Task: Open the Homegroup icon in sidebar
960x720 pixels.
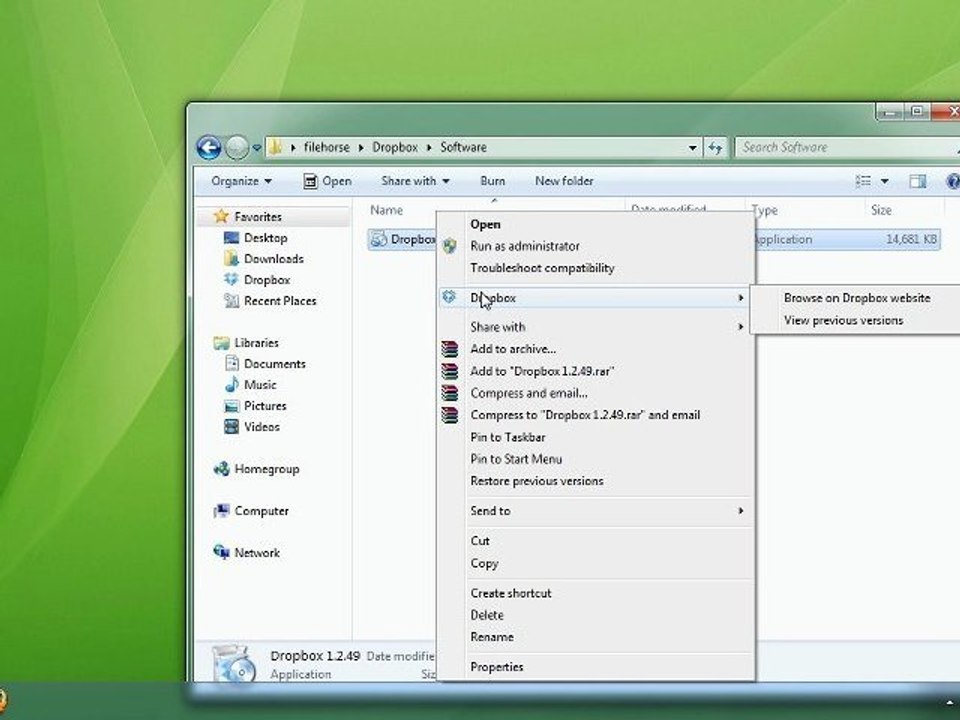Action: coord(221,469)
